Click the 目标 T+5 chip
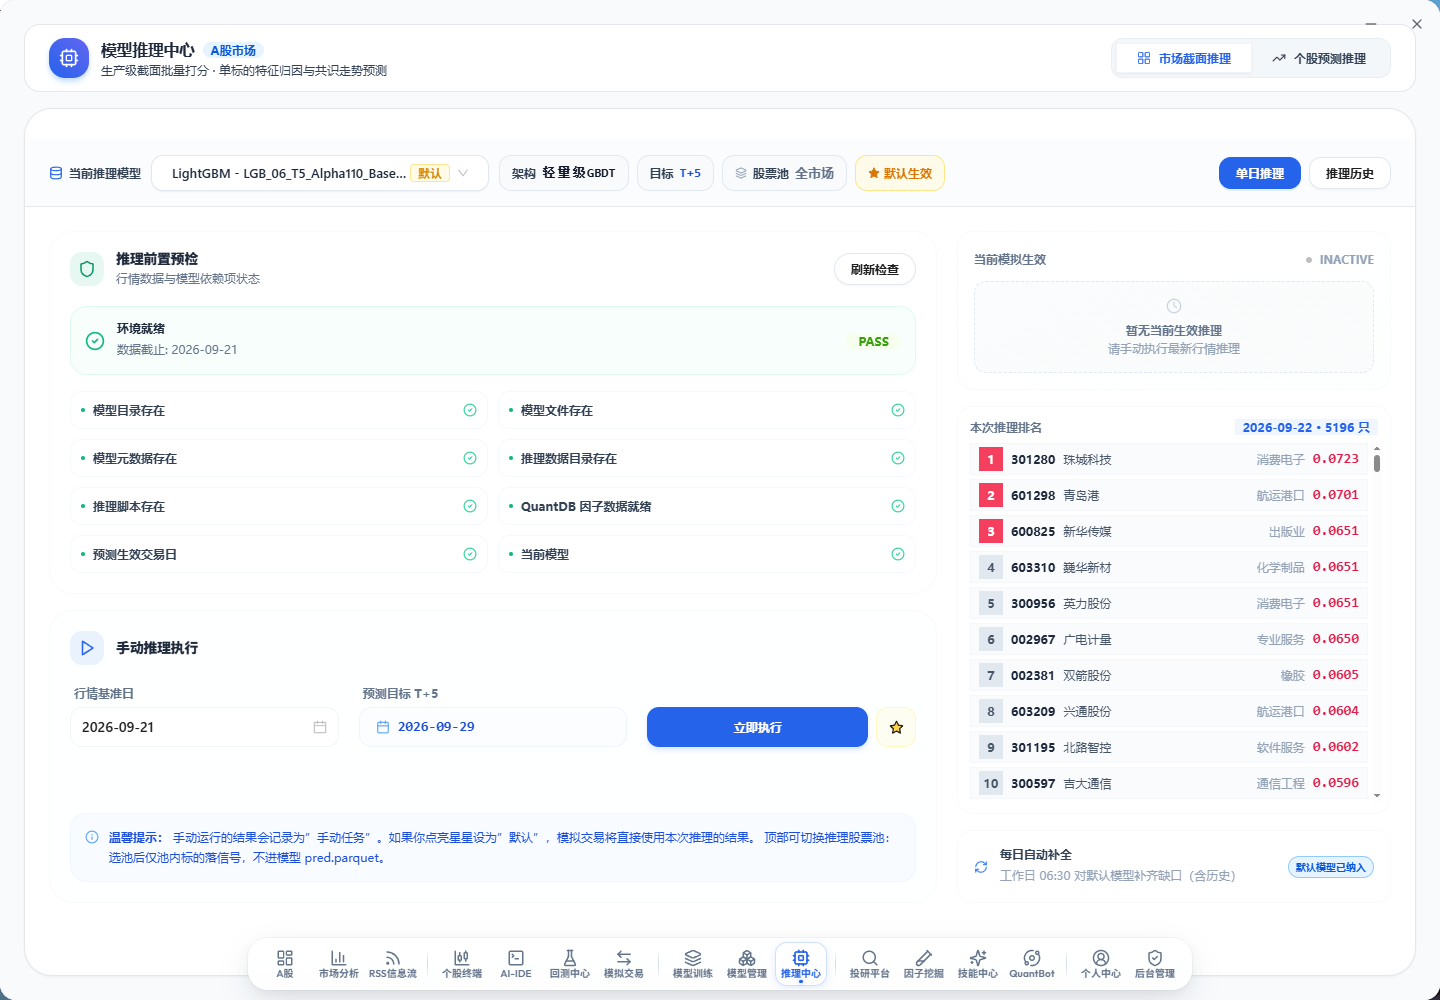 [676, 173]
